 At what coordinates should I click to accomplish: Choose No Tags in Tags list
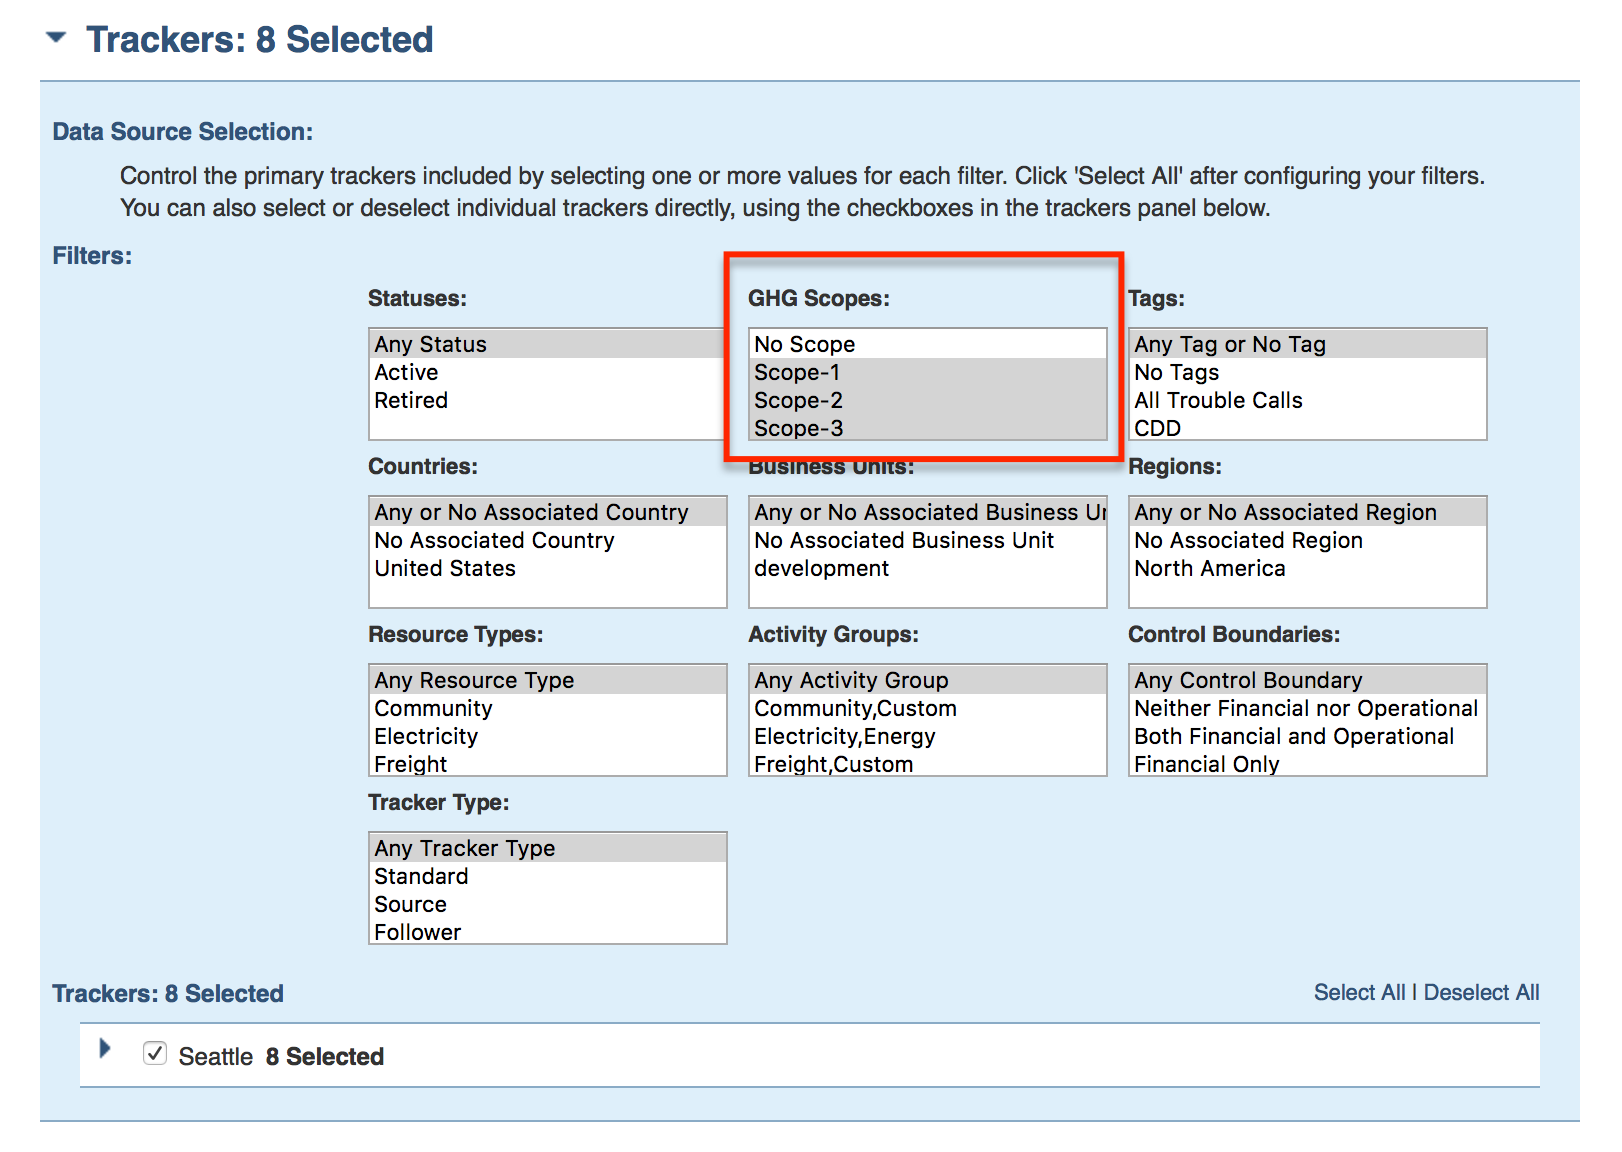[x=1176, y=372]
